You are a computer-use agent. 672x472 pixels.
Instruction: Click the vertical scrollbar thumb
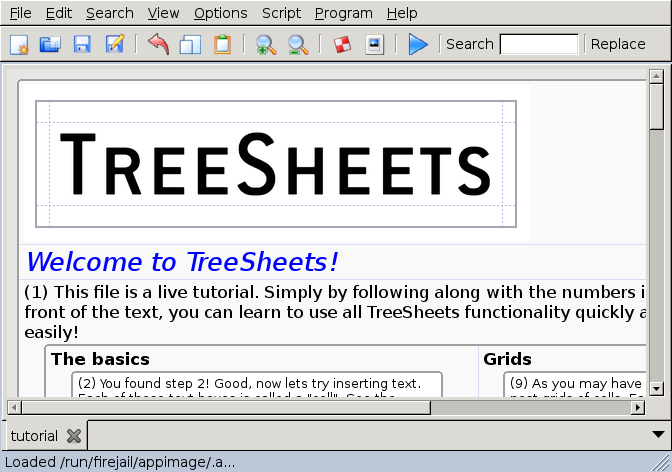657,107
